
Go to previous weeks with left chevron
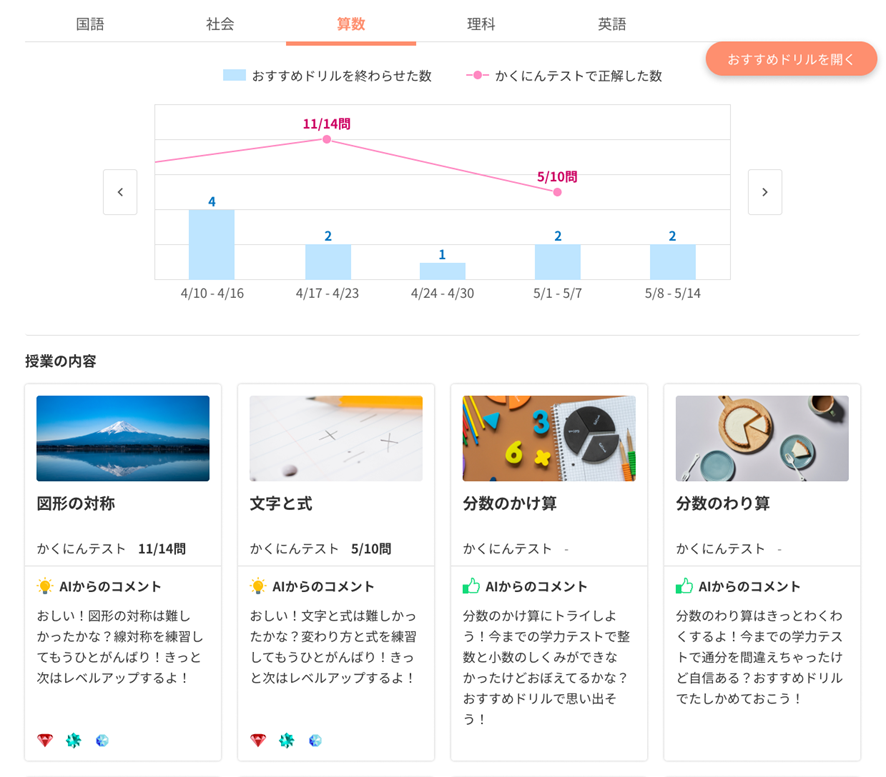120,192
